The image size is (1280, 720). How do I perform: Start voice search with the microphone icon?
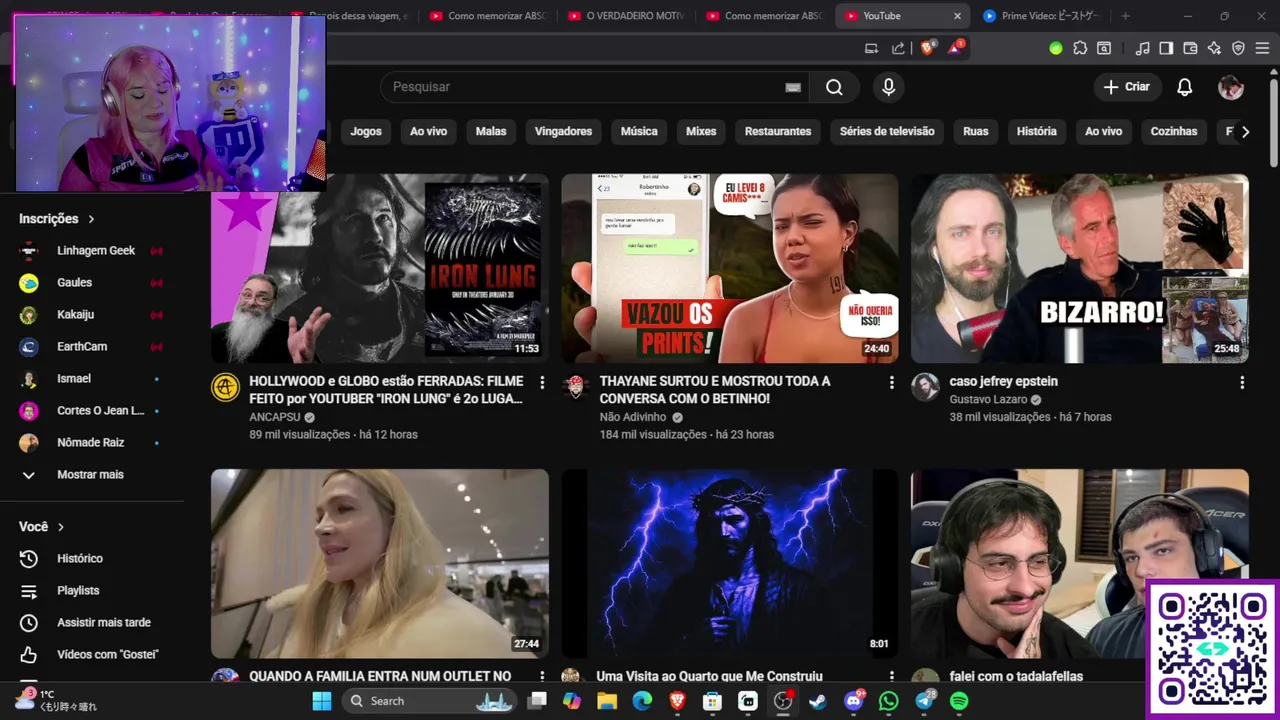tap(888, 87)
